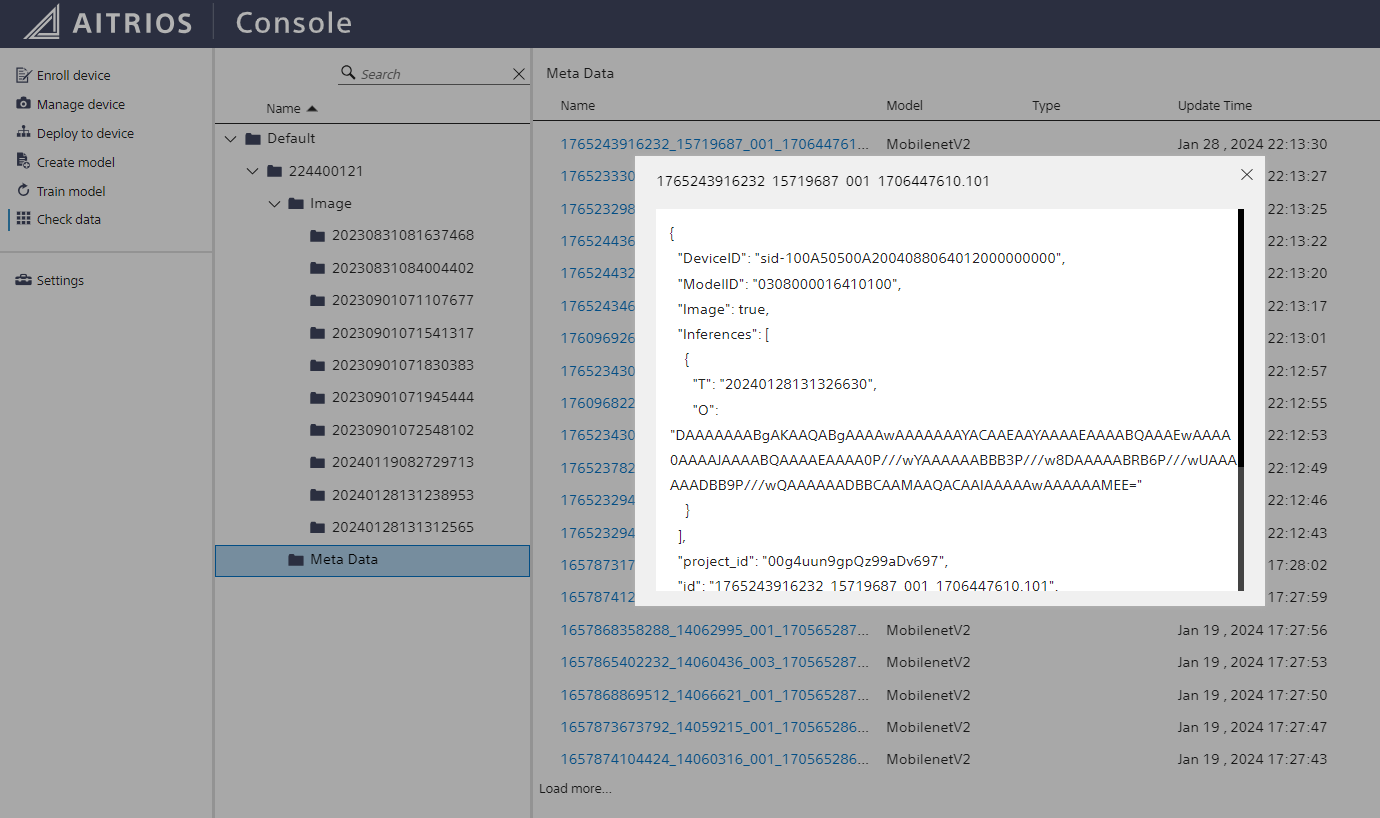Select the Meta Data folder
Screen dimensions: 1380x818
(344, 560)
